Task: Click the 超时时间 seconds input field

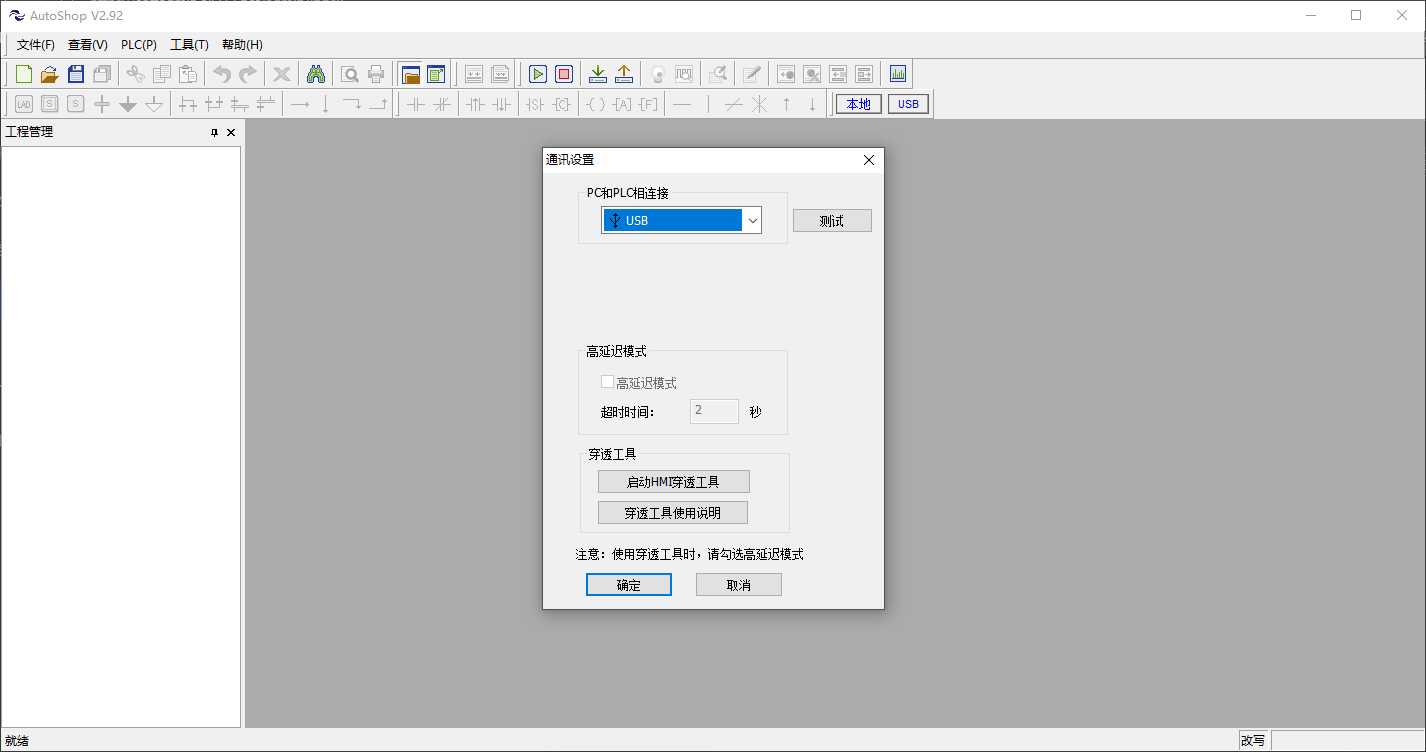Action: click(714, 411)
